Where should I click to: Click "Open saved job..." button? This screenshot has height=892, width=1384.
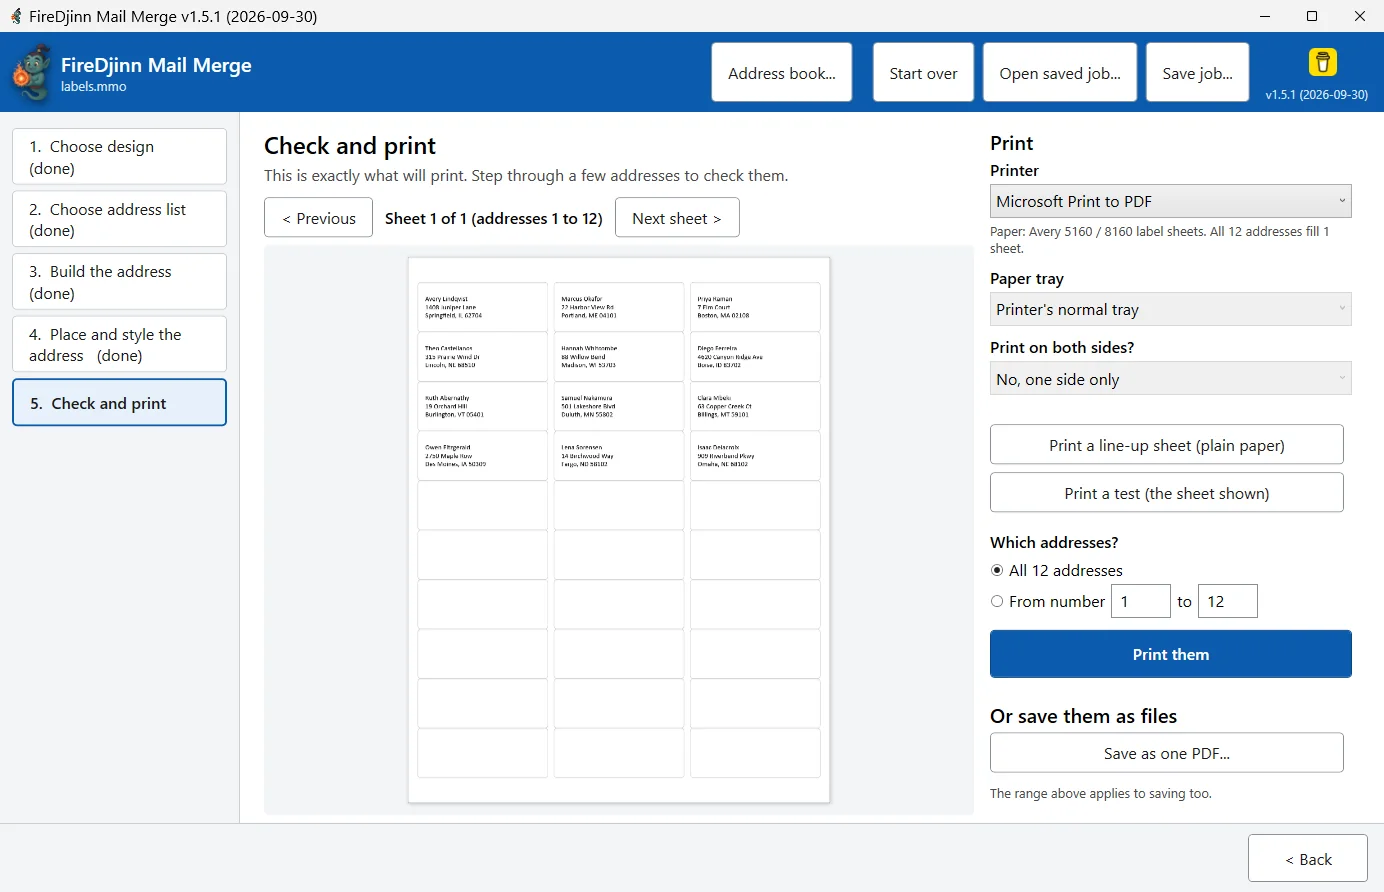1060,73
